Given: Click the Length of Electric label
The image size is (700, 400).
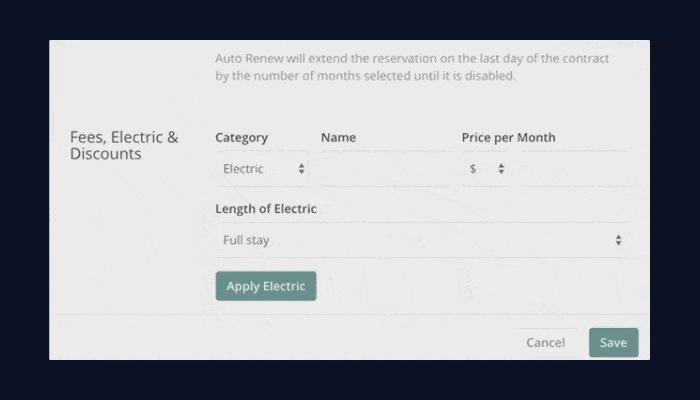Looking at the screenshot, I should (266, 209).
